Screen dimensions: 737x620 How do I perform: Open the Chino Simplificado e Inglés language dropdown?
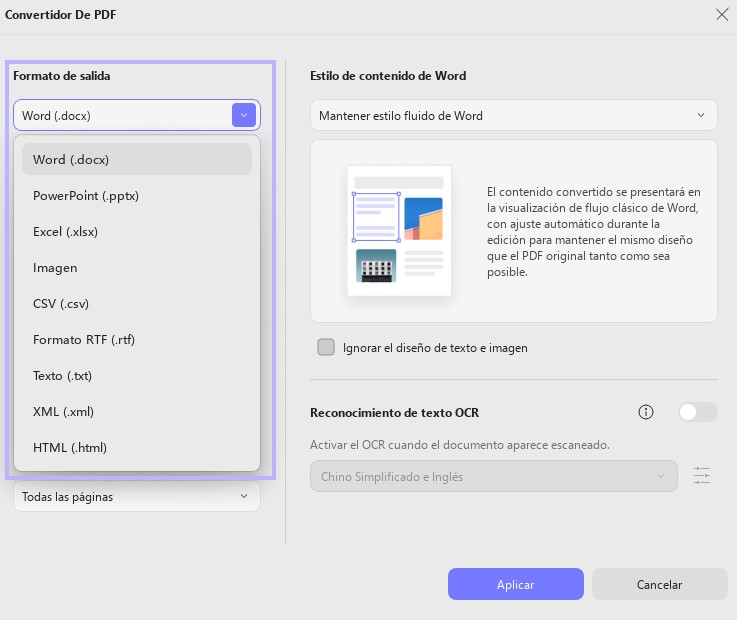coord(494,476)
